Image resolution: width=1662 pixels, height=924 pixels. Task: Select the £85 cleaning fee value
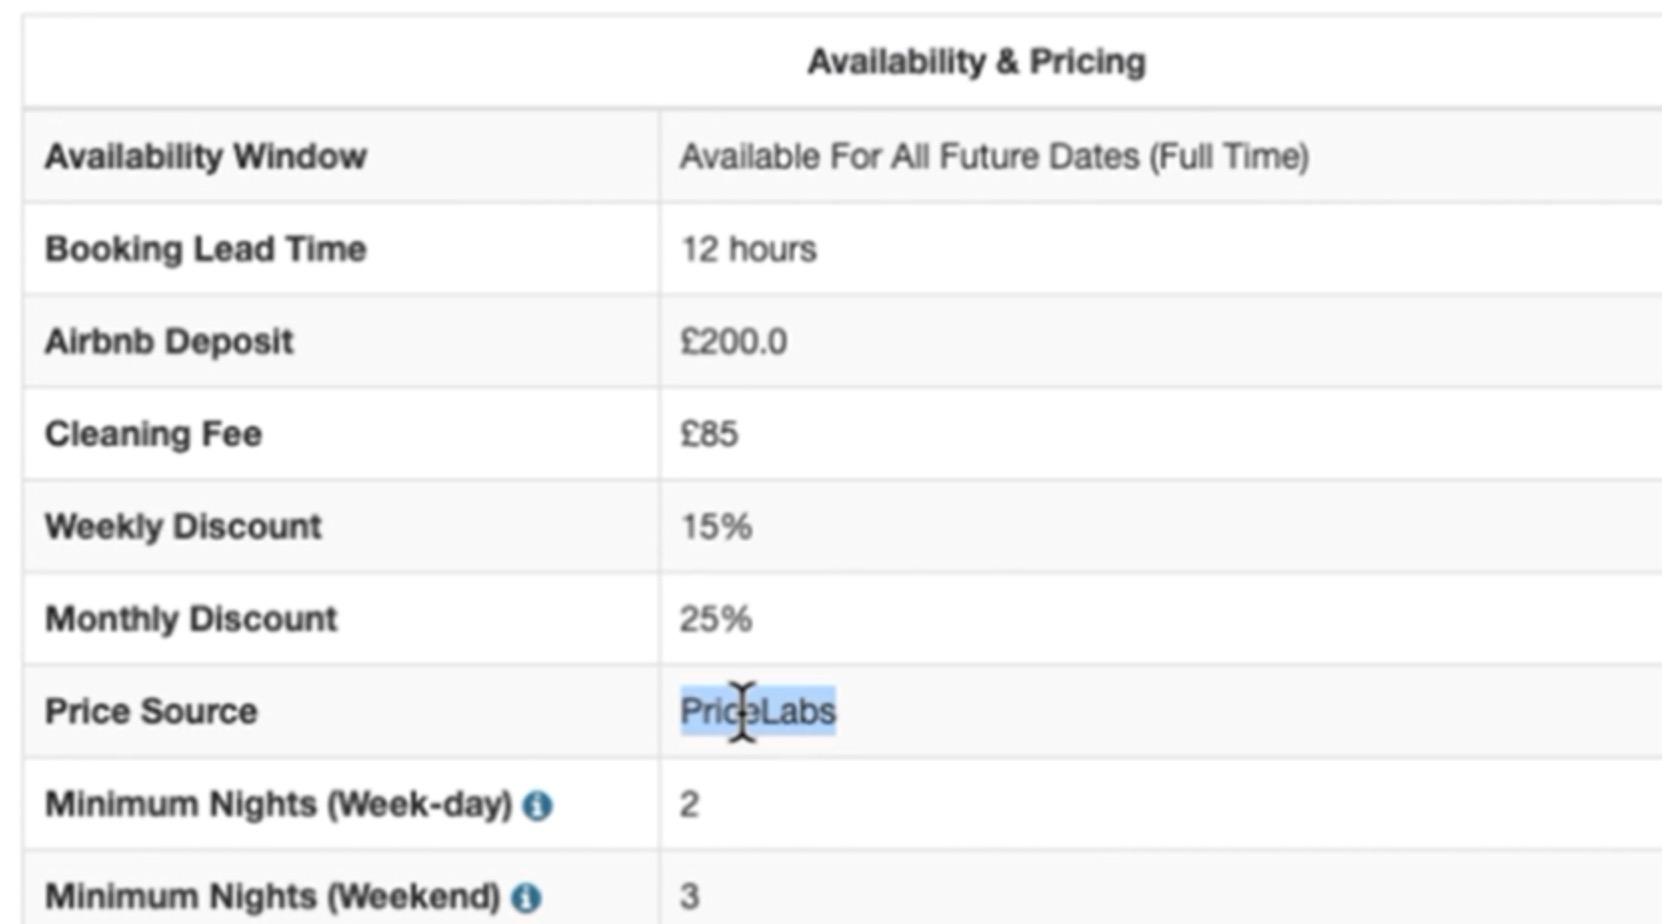(709, 434)
